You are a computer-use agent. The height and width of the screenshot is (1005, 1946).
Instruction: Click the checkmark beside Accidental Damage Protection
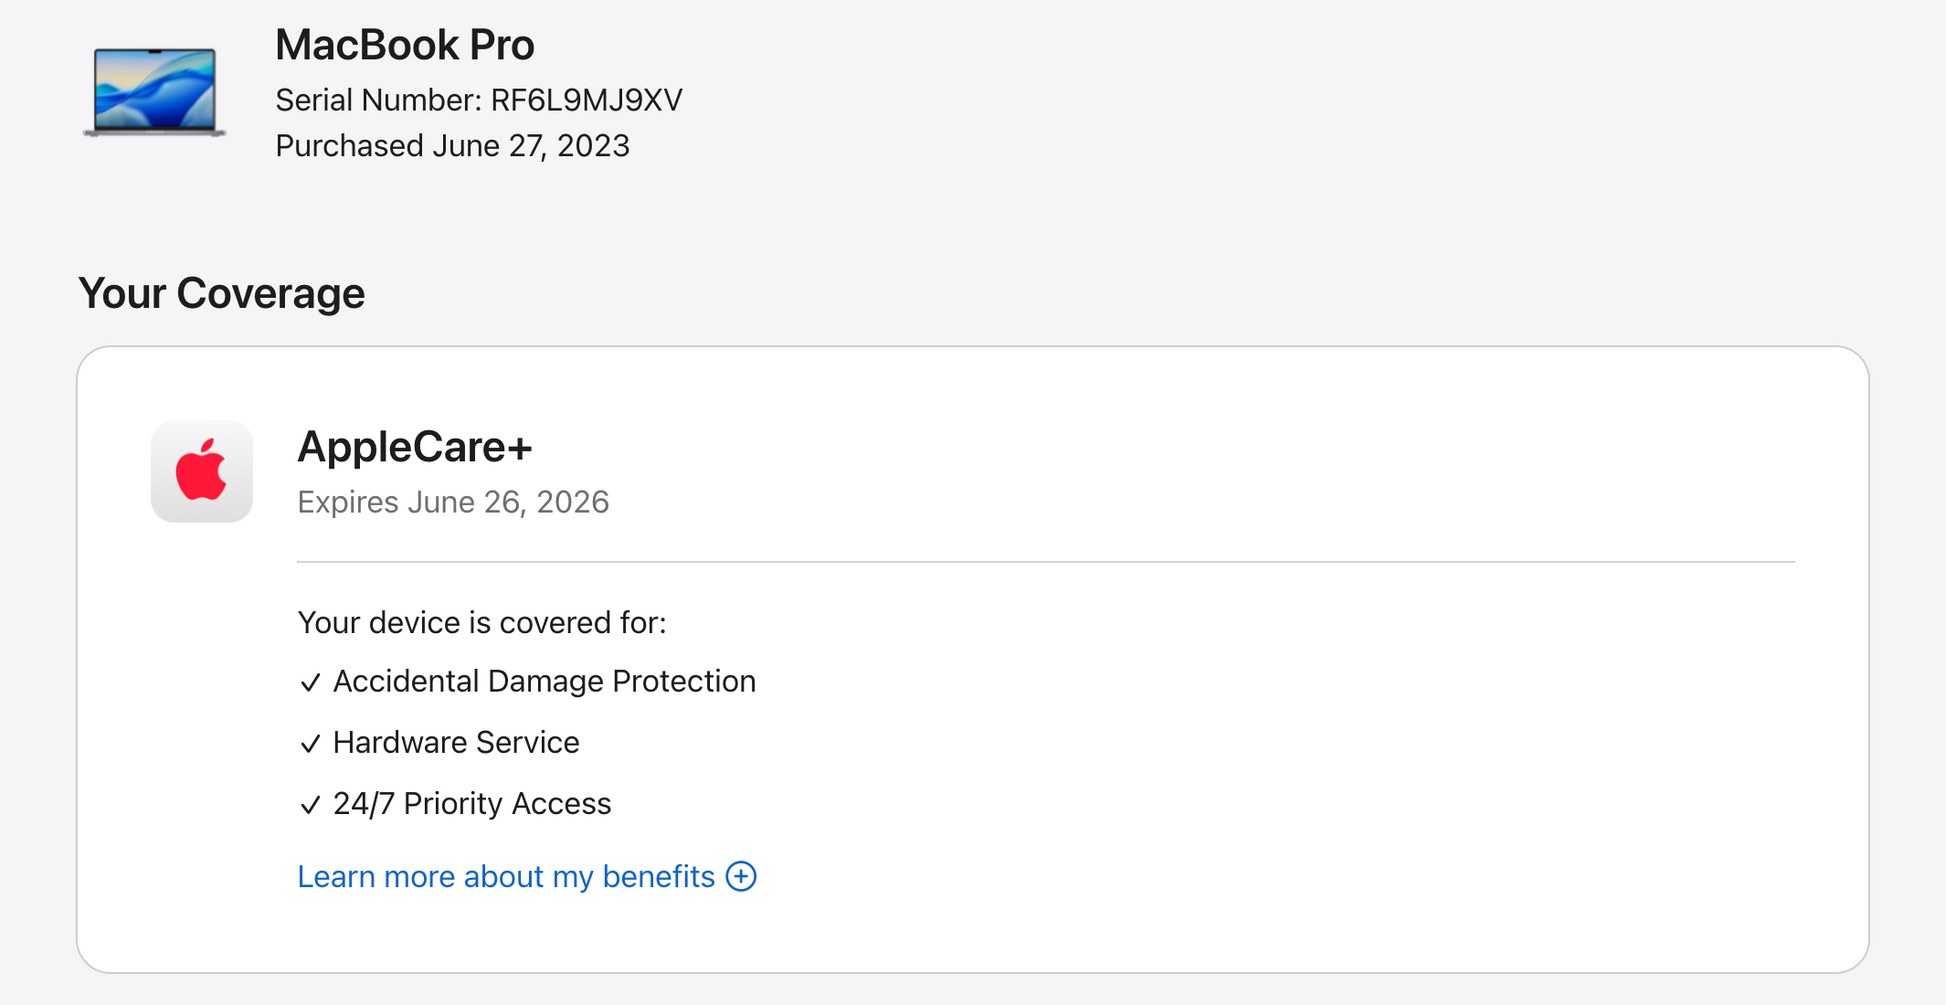click(310, 683)
